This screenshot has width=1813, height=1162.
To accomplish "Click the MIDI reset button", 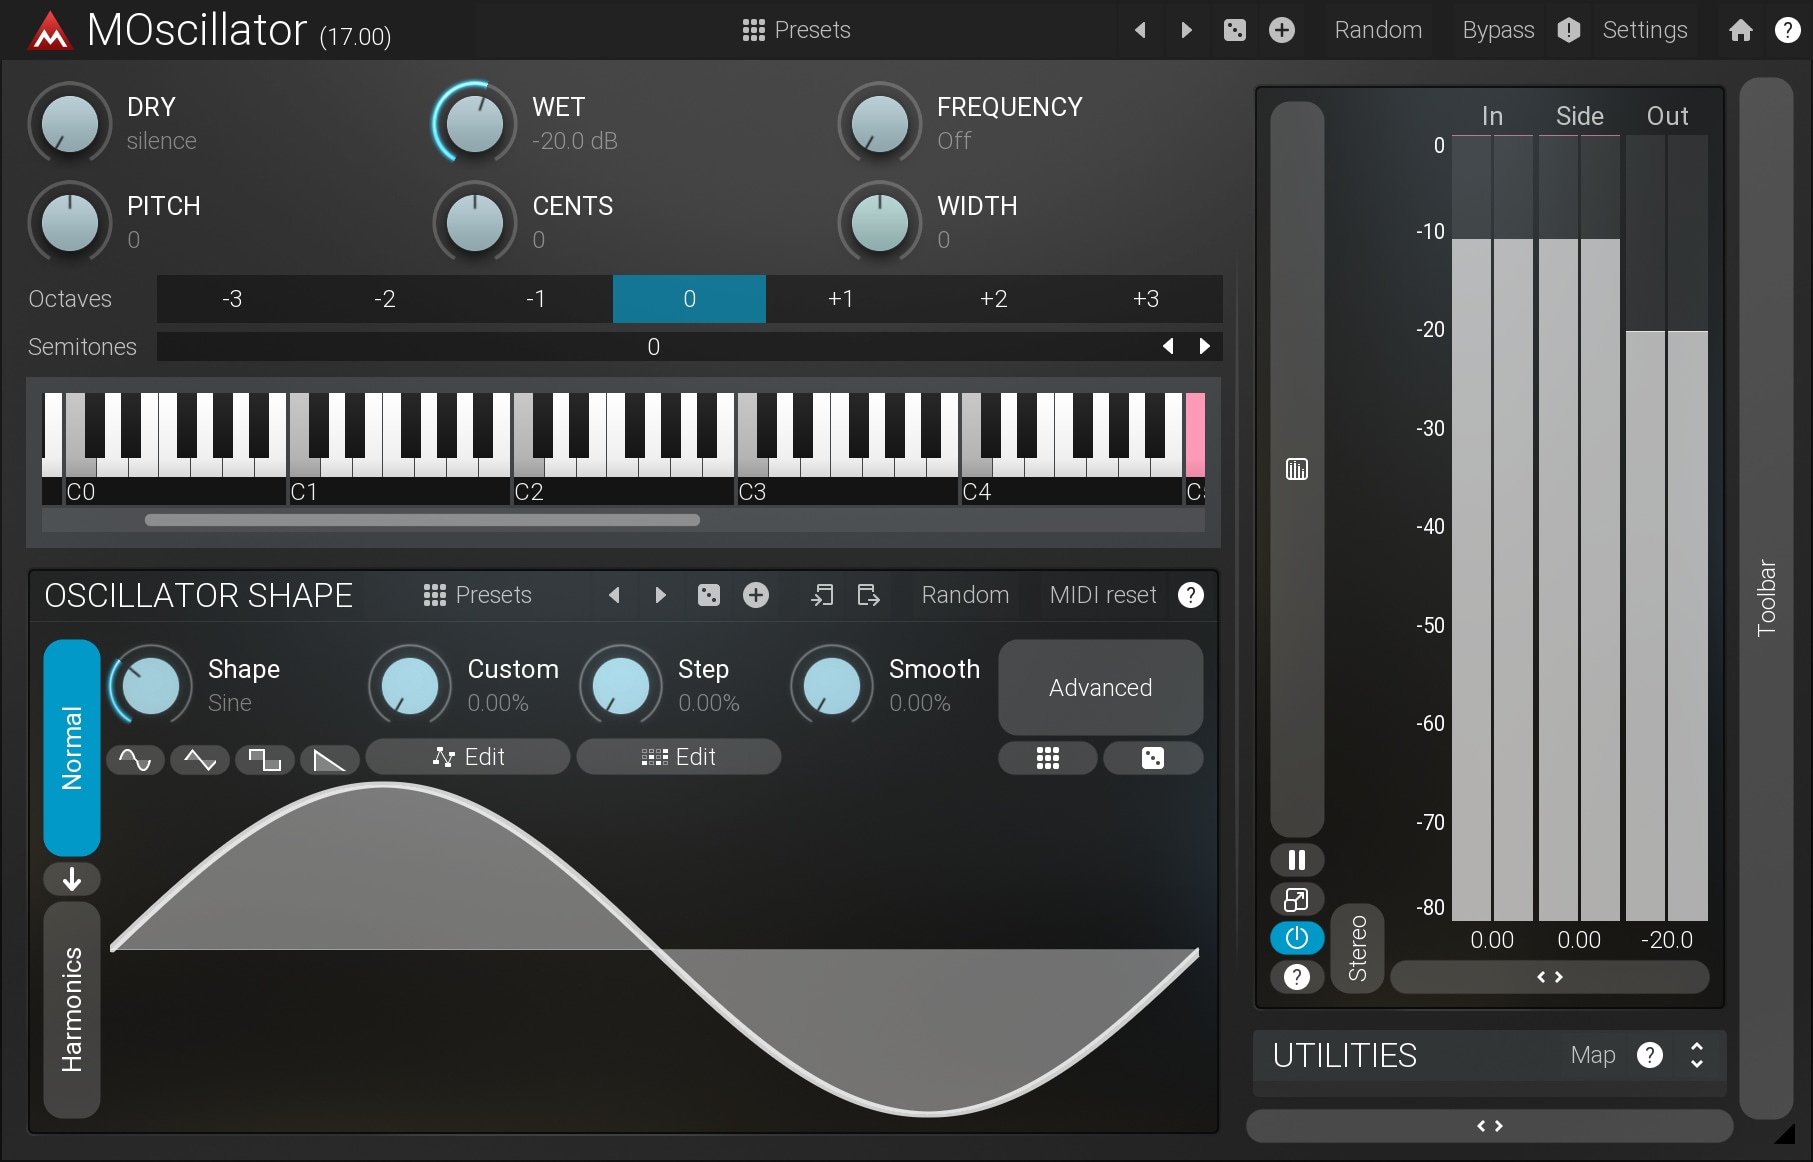I will [x=1102, y=595].
